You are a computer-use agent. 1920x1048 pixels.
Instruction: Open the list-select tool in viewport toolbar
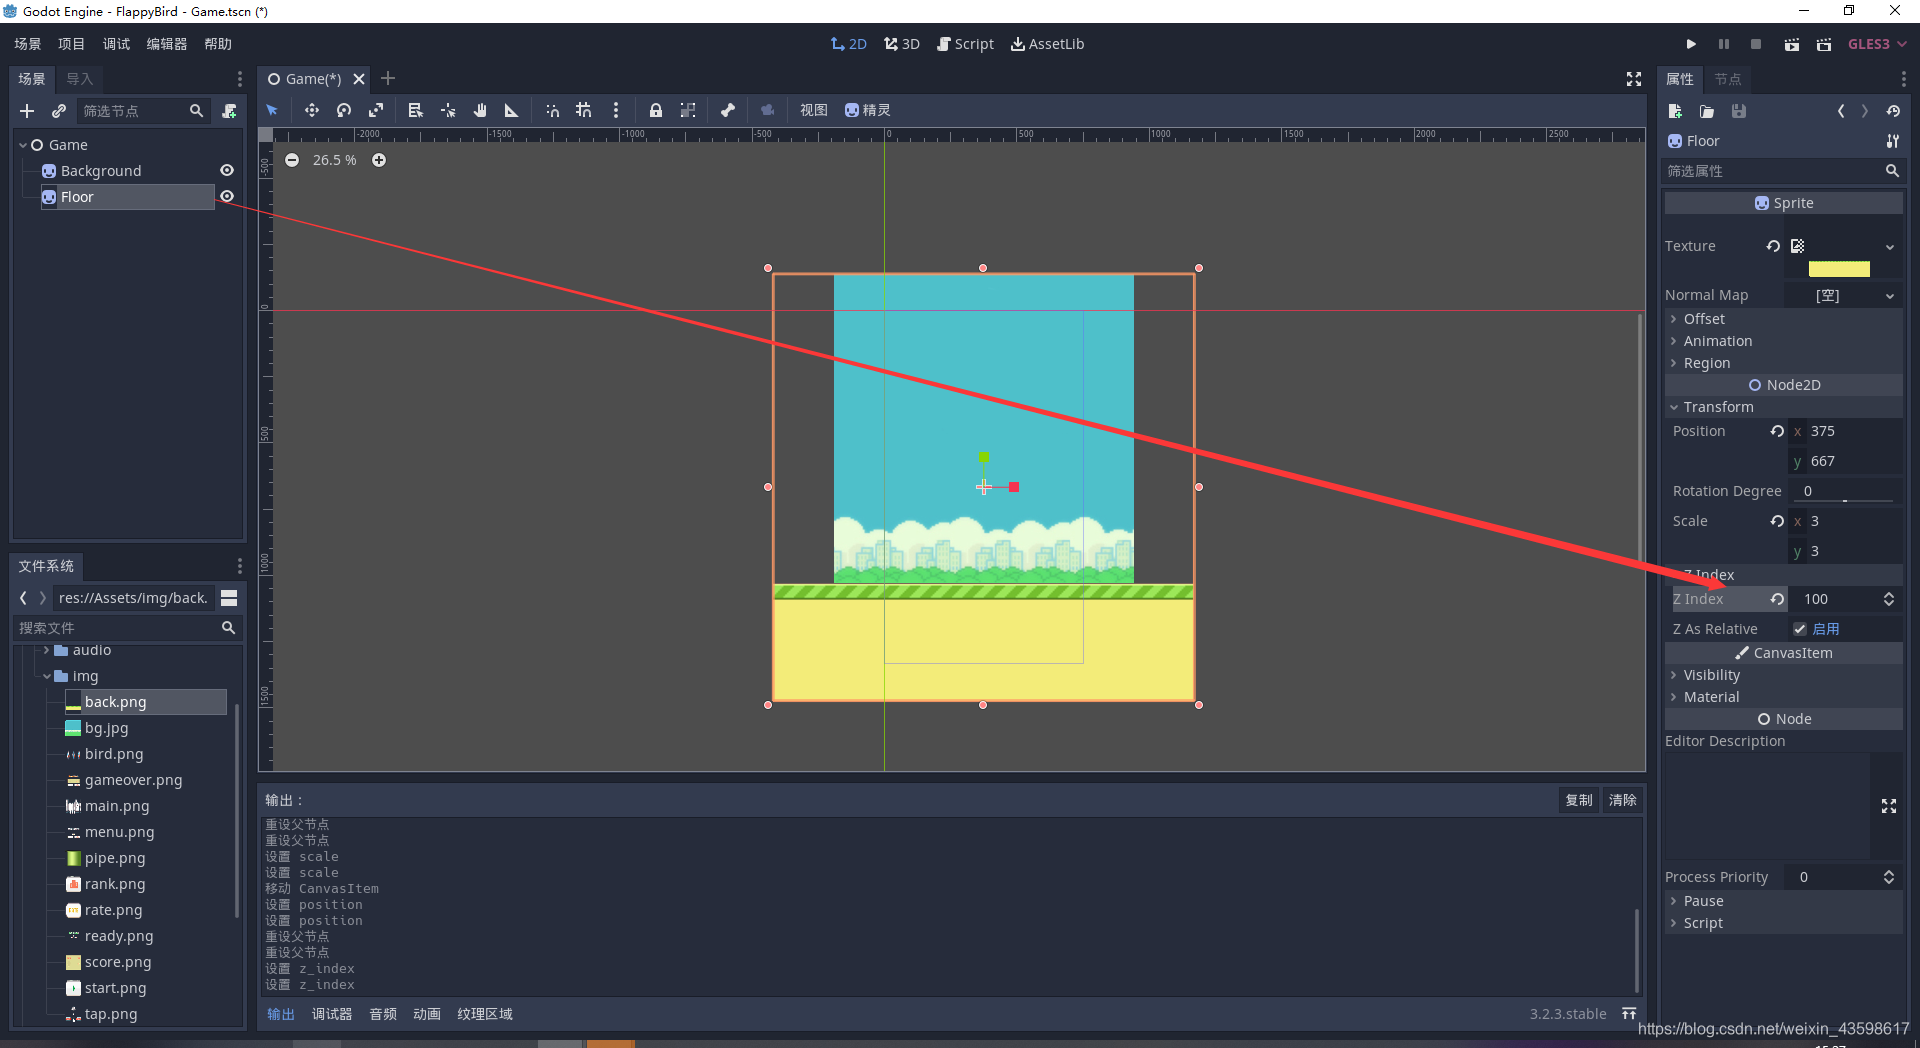tap(416, 110)
